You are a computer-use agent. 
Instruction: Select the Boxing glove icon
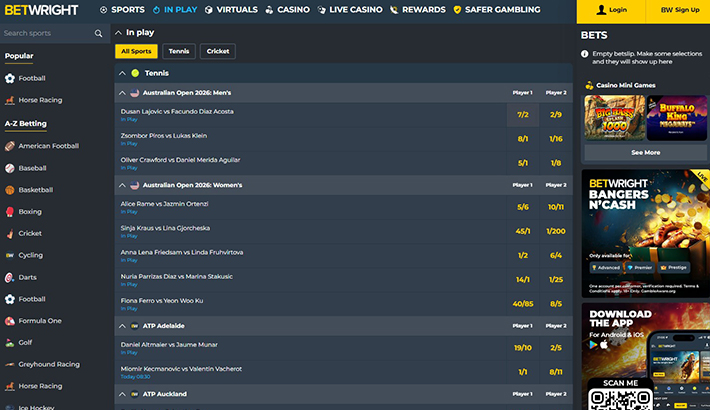pos(10,212)
